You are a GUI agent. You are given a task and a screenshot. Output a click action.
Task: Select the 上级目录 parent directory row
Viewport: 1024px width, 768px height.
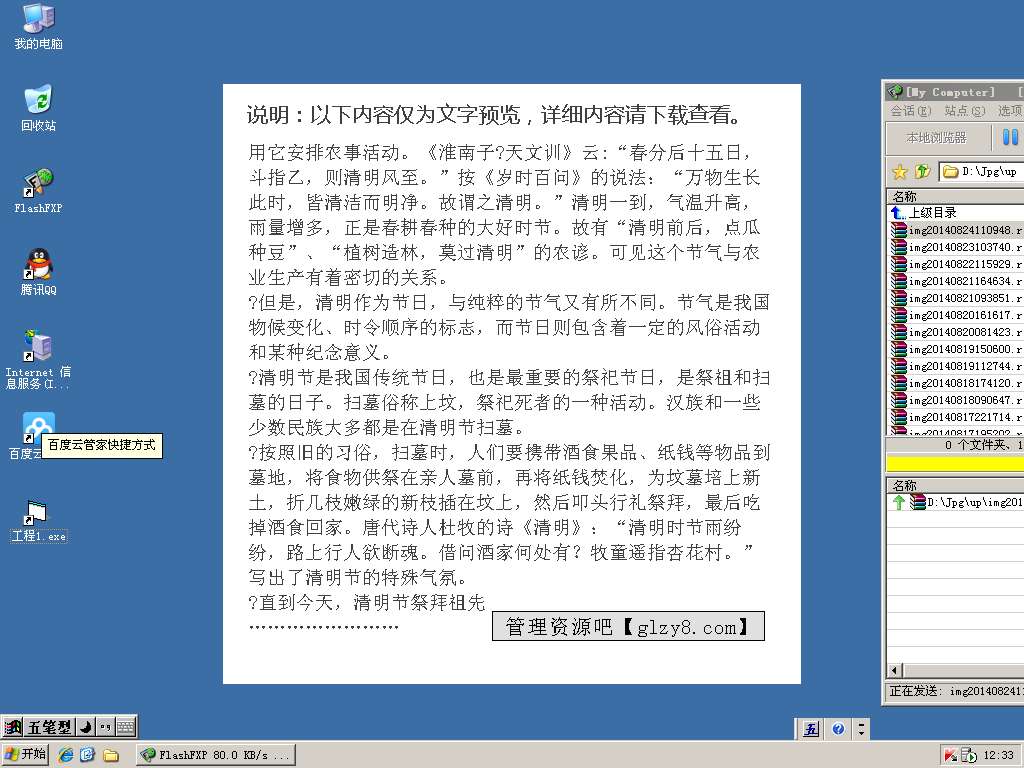tap(955, 212)
